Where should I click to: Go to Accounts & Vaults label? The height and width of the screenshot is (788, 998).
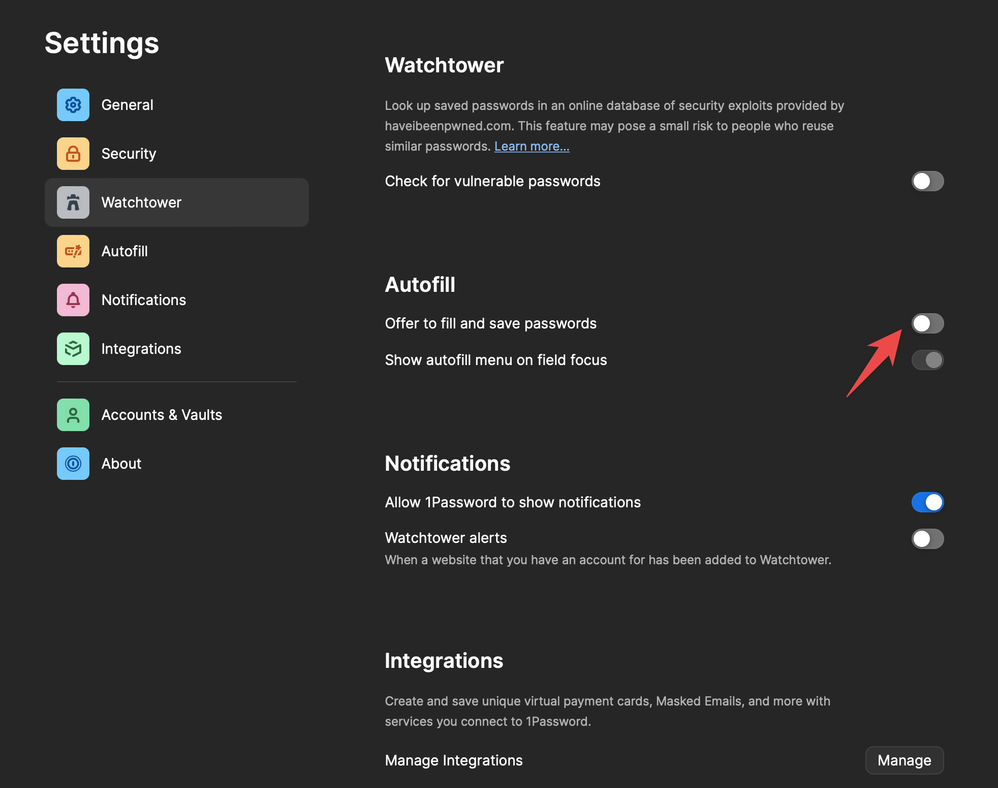[x=162, y=415]
